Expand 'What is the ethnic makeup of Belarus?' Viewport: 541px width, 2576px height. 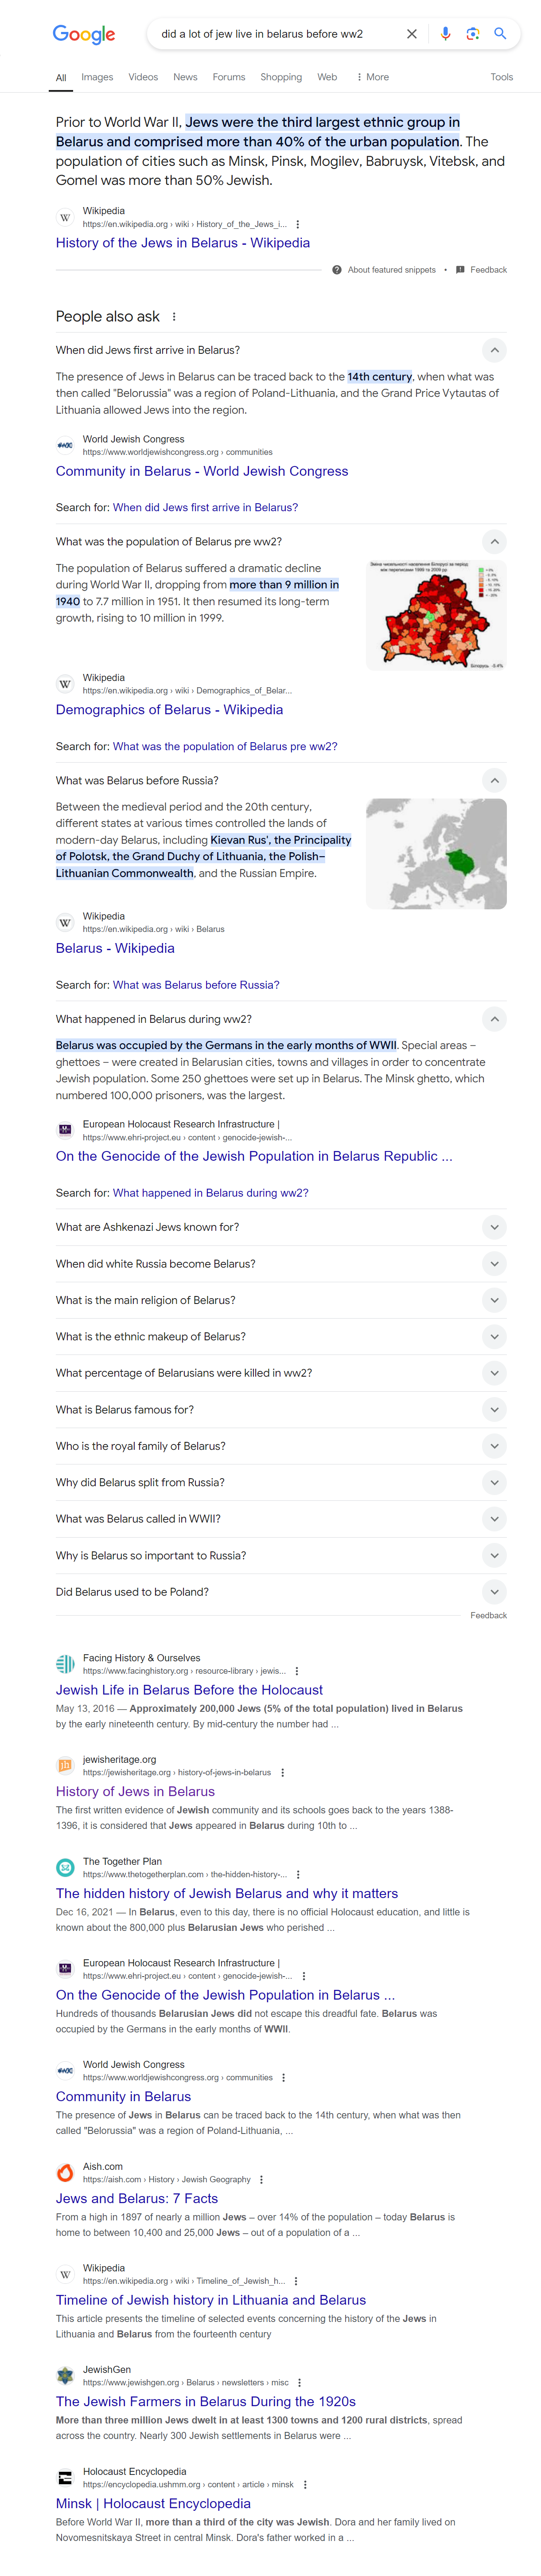coord(494,1337)
